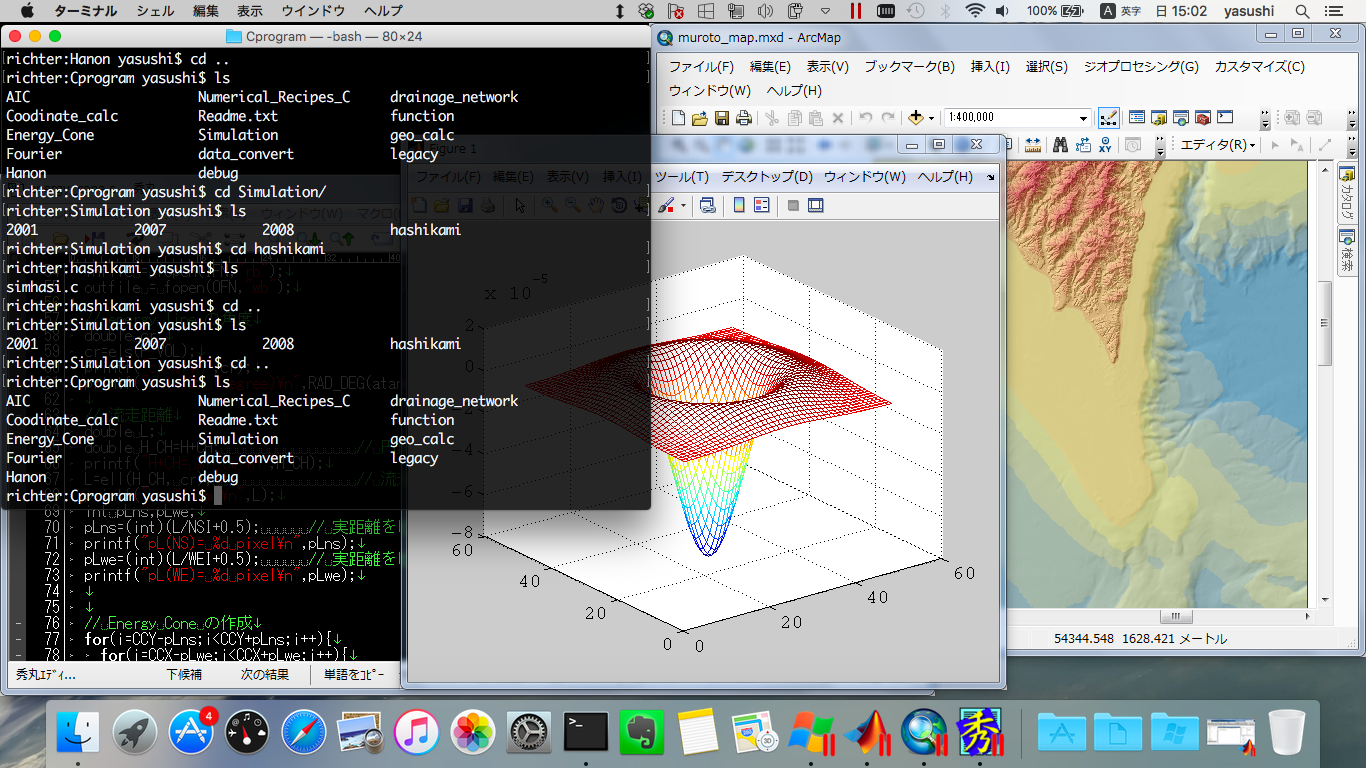Click ArcMap's Go To XY tool
This screenshot has width=1366, height=768.
(x=1105, y=145)
